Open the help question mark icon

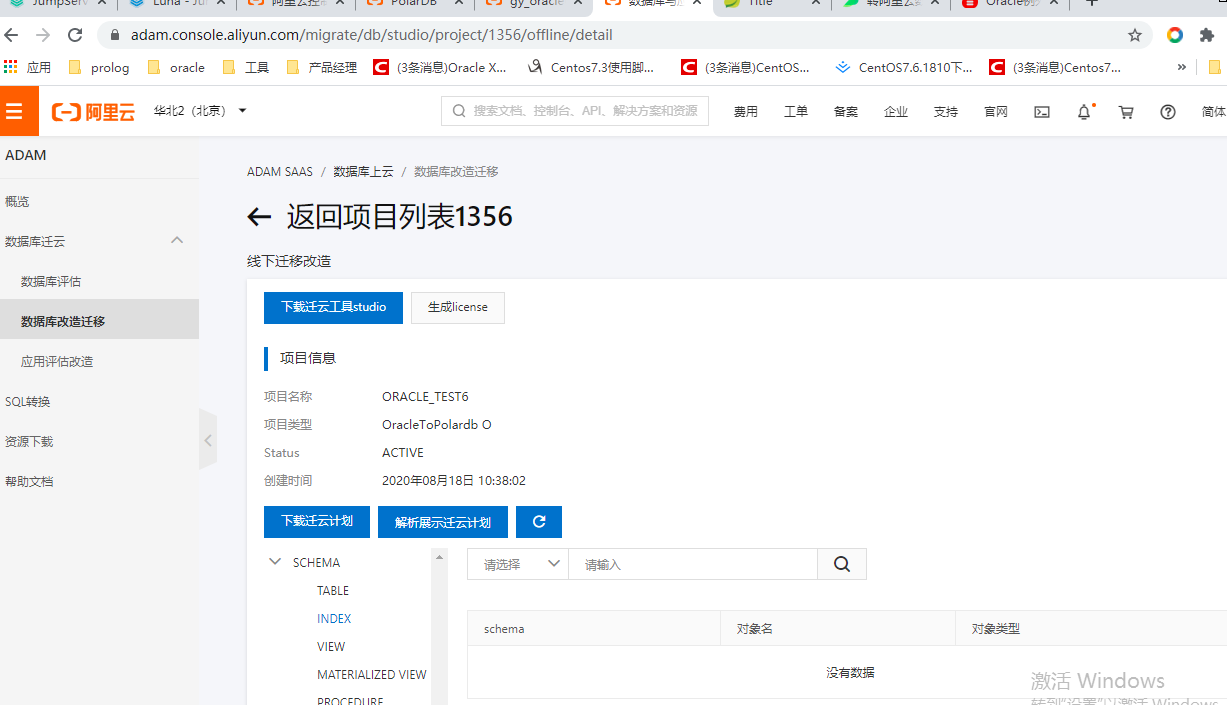1168,112
